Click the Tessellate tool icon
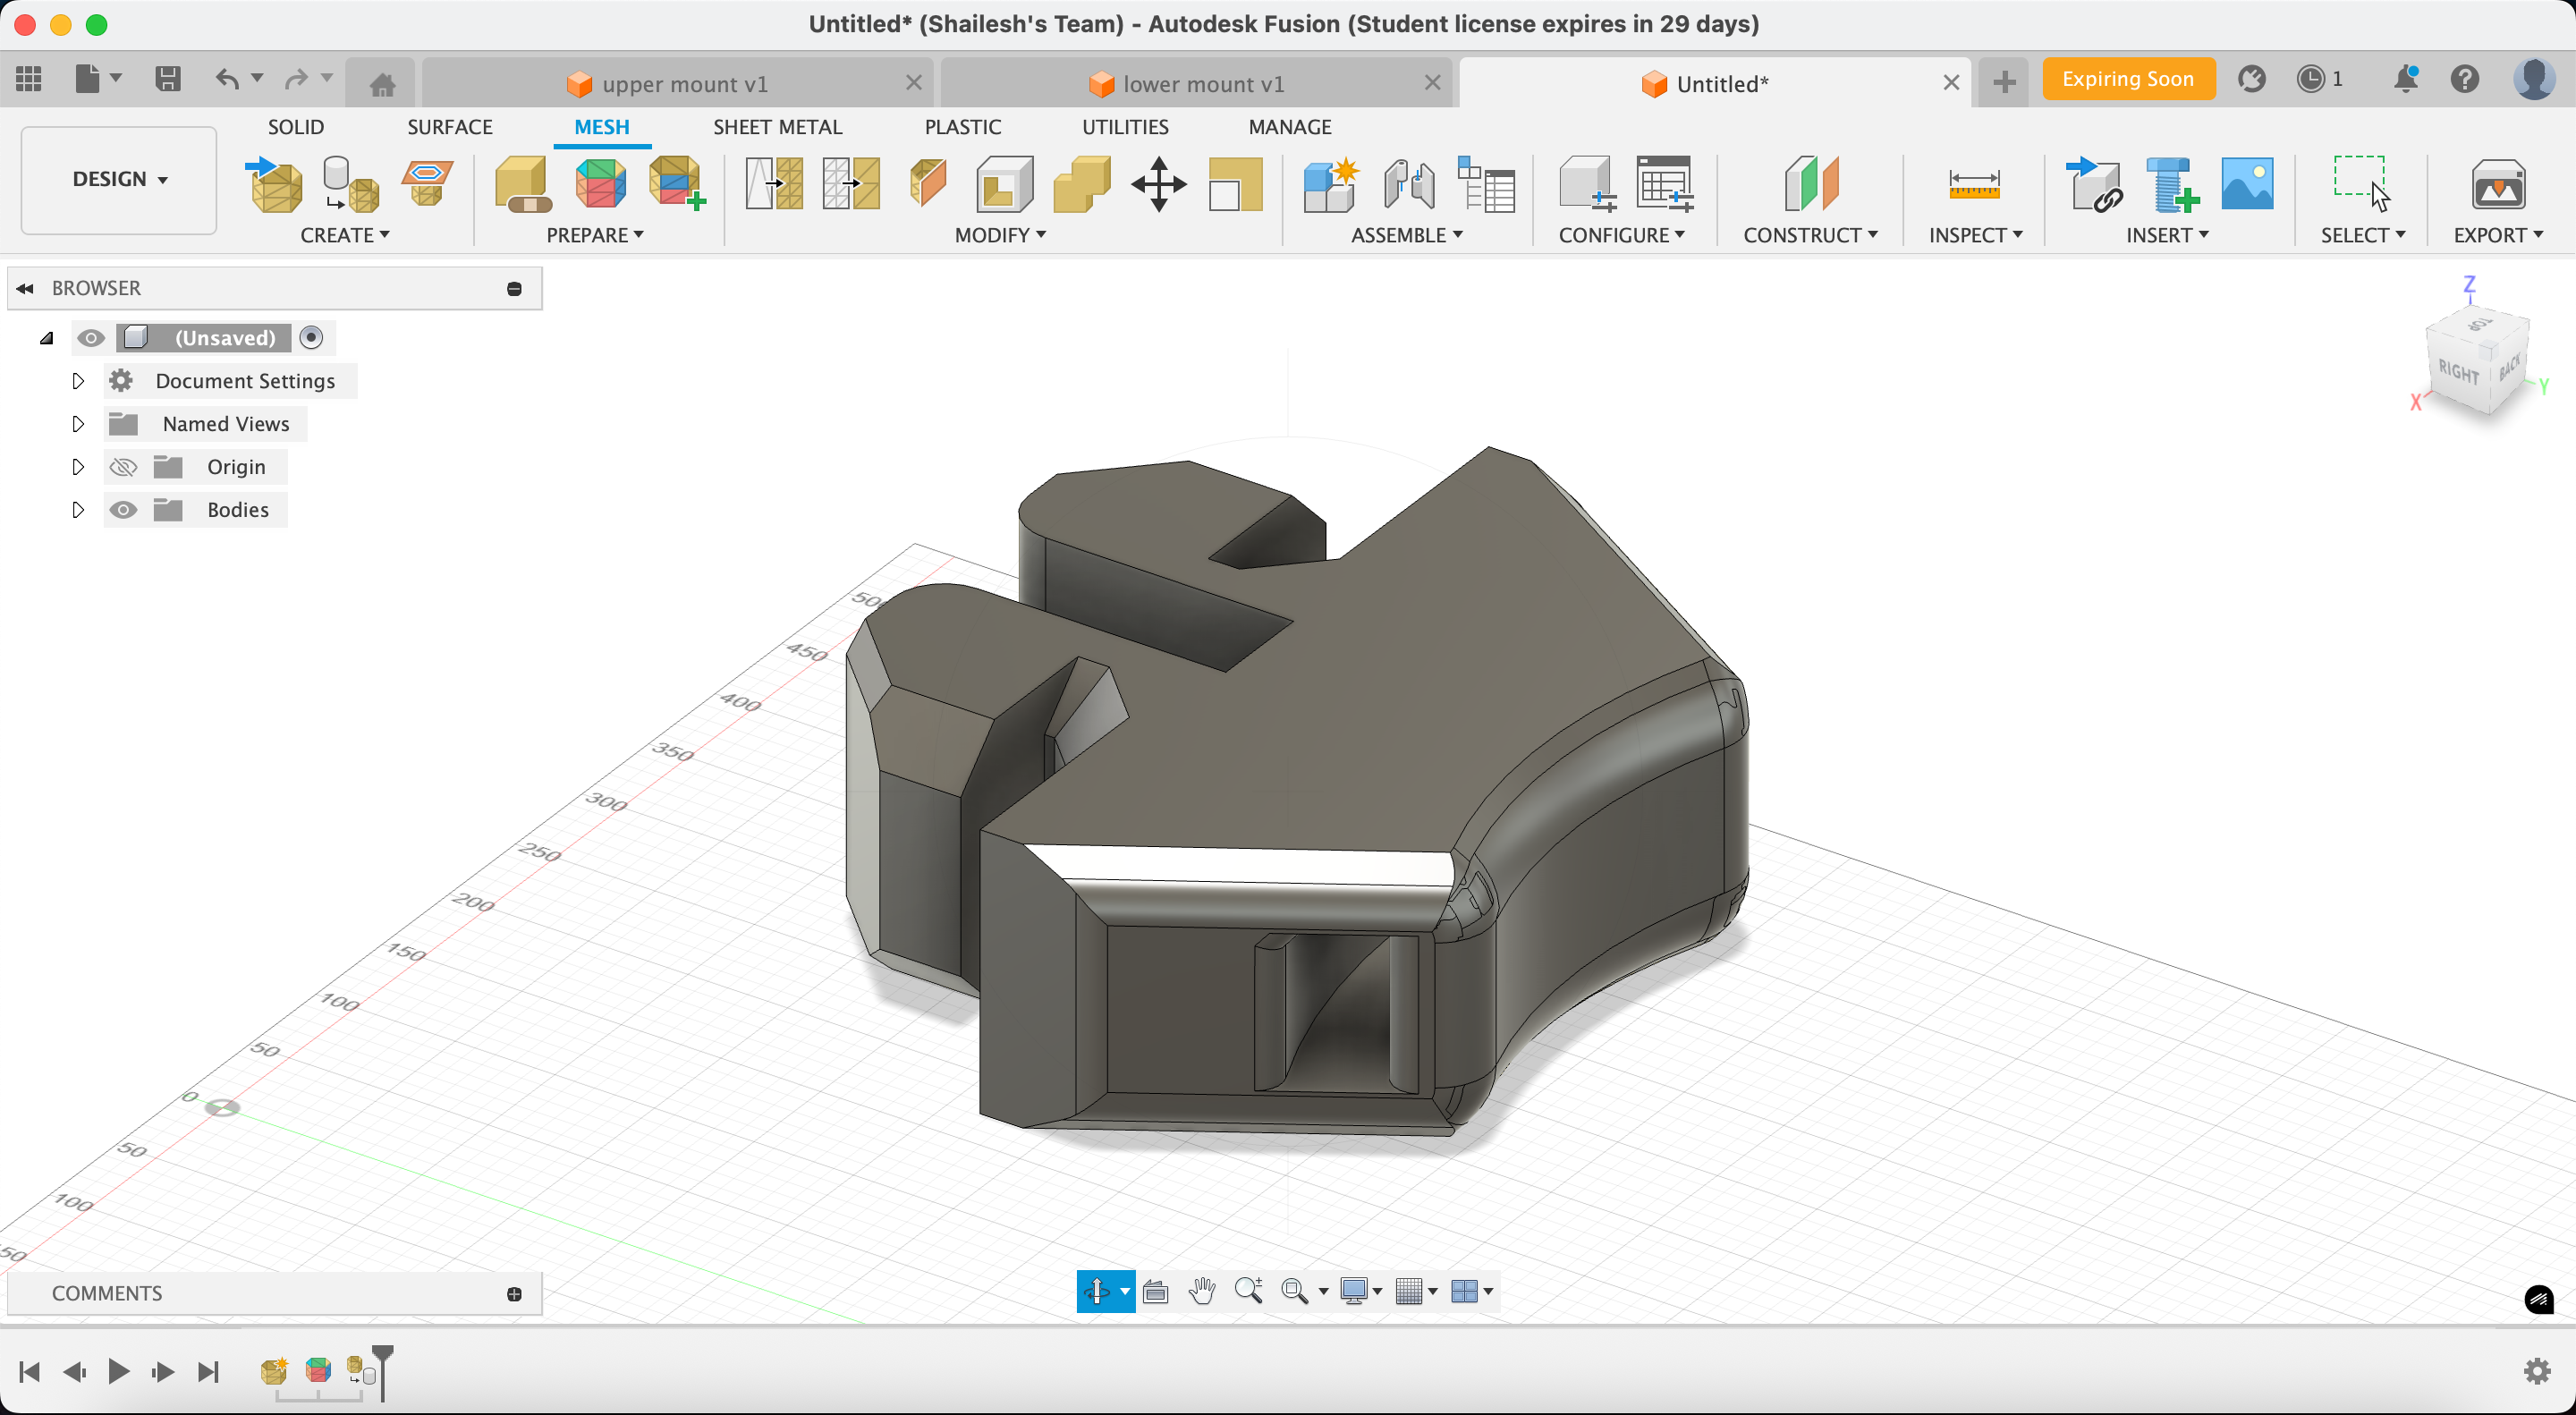2576x1415 pixels. tap(350, 184)
